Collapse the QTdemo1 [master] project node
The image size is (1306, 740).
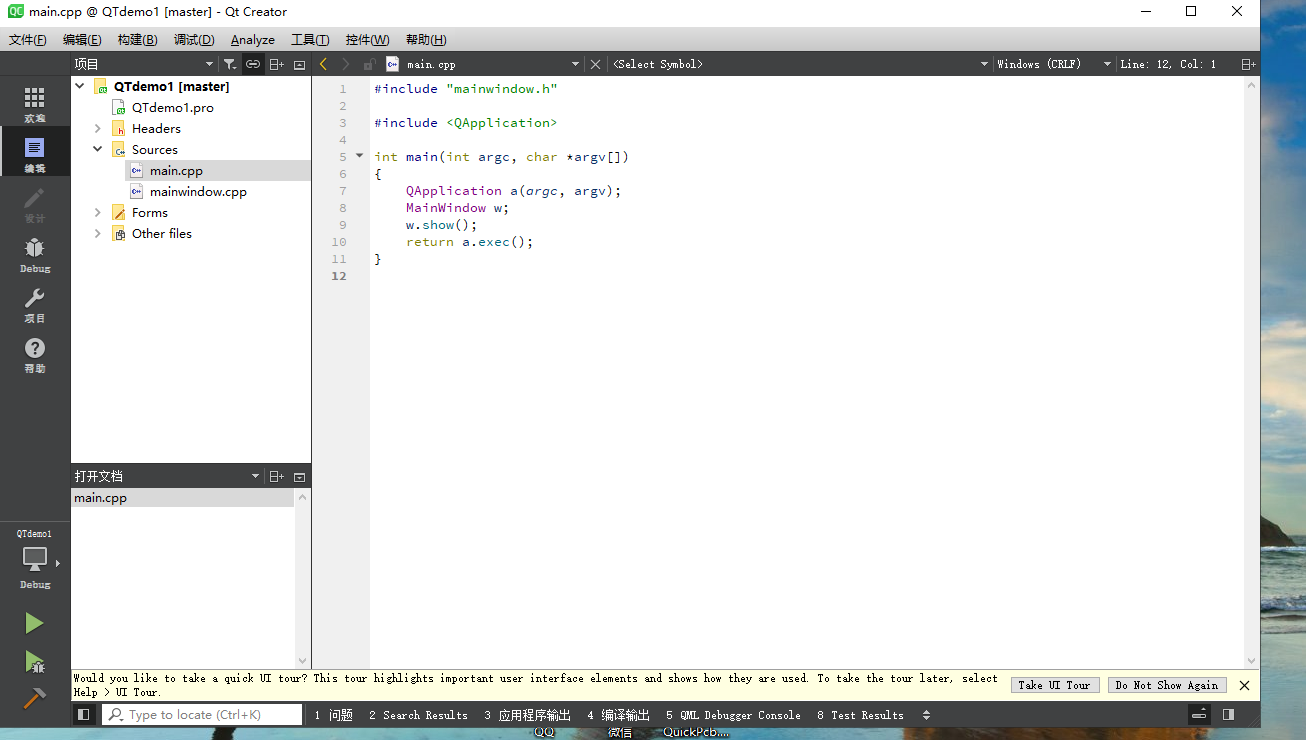tap(79, 87)
